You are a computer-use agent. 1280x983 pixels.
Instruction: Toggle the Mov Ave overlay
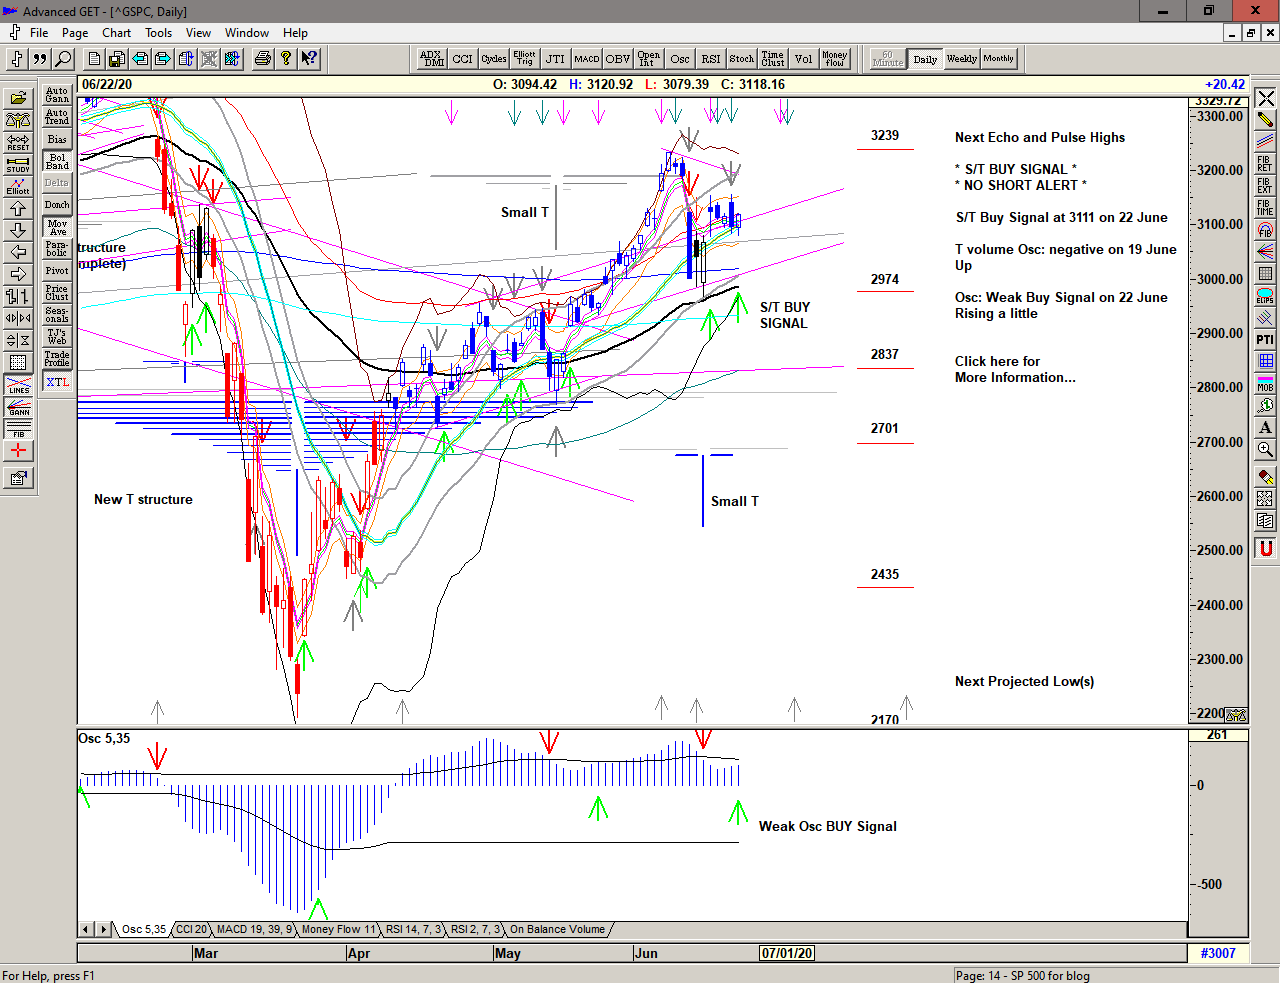[57, 227]
